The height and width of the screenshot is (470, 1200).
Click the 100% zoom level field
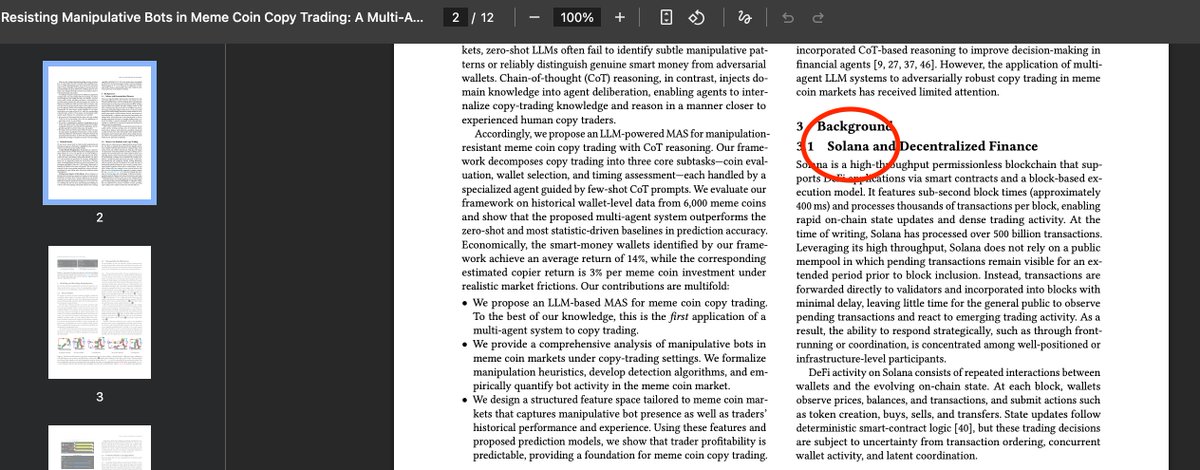coord(577,18)
